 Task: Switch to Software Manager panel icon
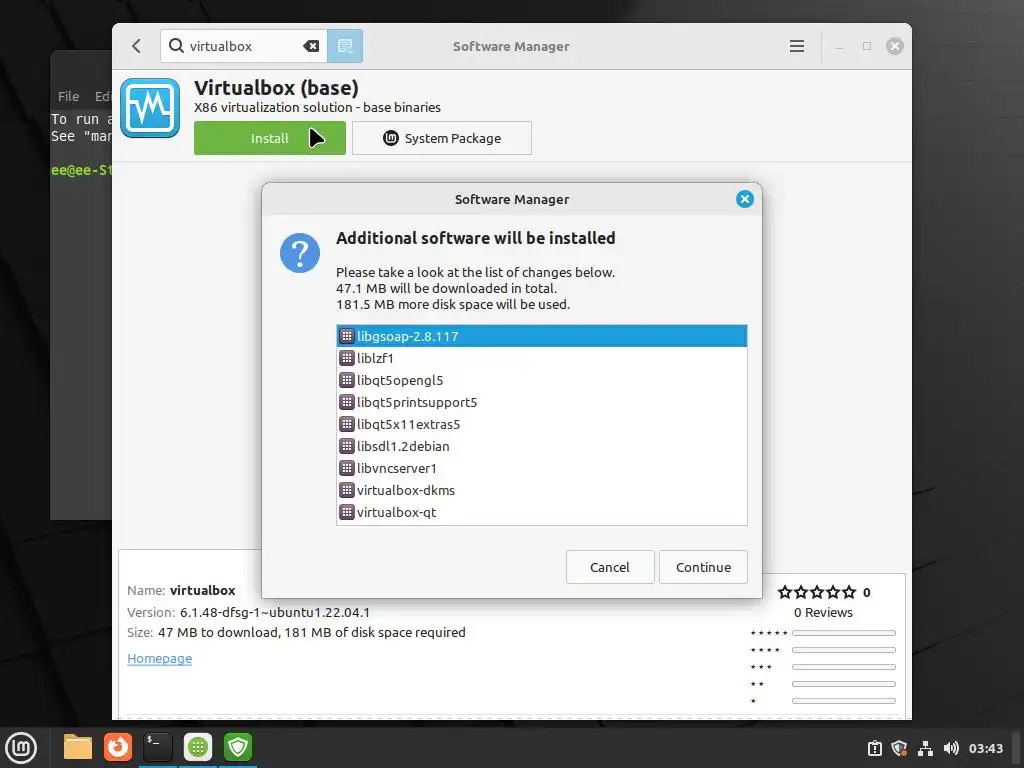198,747
